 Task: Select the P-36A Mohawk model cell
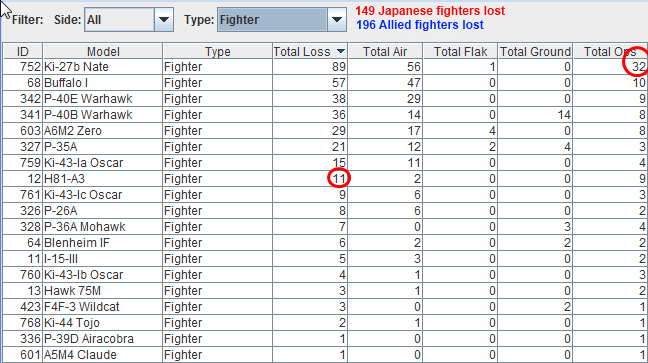pyautogui.click(x=103, y=227)
